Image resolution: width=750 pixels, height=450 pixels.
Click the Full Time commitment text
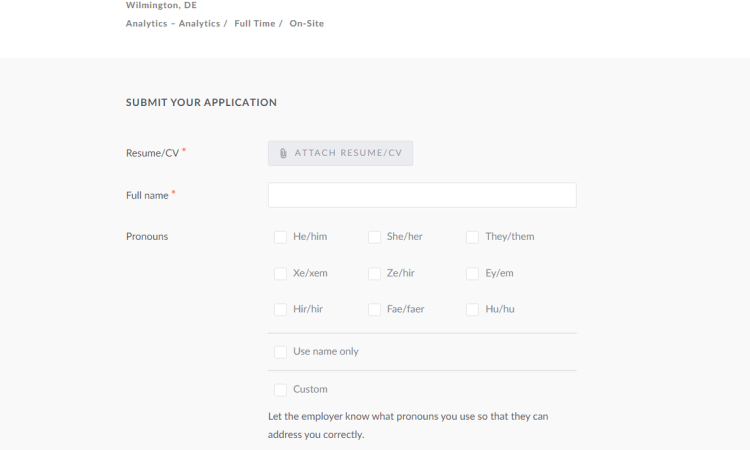pyautogui.click(x=255, y=23)
